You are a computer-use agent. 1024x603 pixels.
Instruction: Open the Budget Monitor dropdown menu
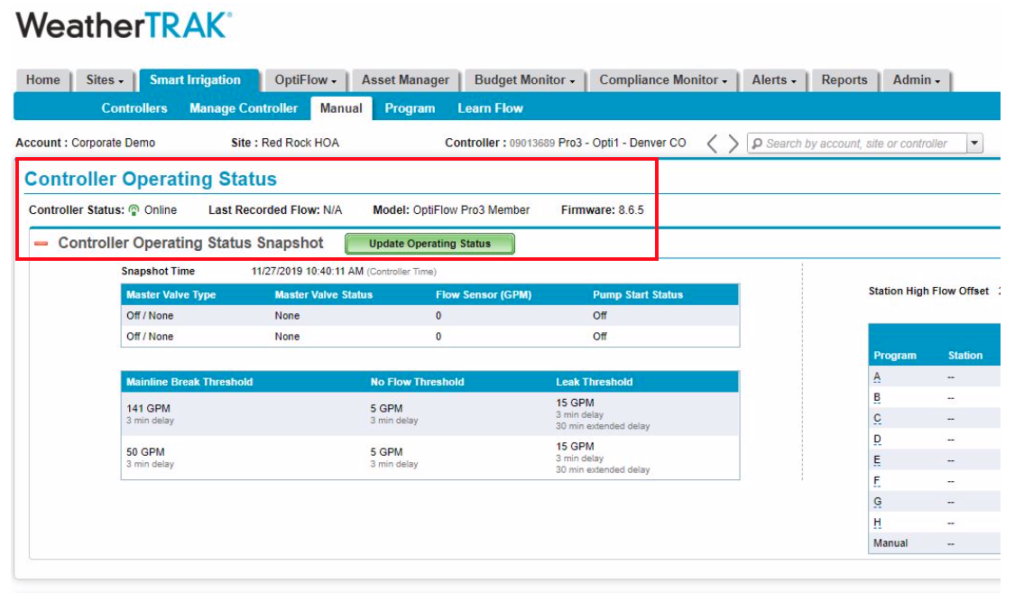coord(524,80)
